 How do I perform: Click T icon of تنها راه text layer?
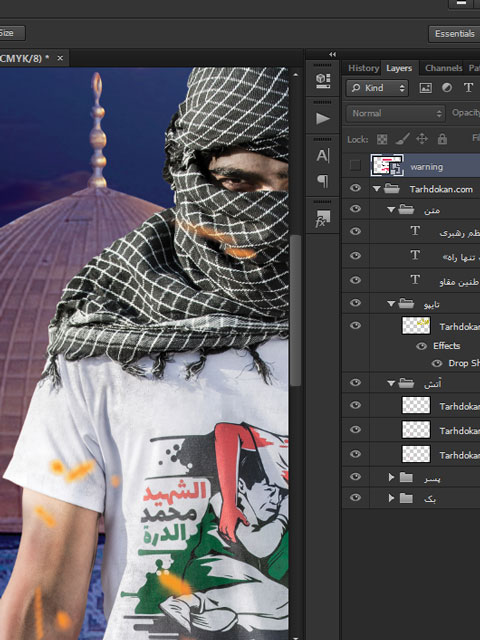(415, 256)
